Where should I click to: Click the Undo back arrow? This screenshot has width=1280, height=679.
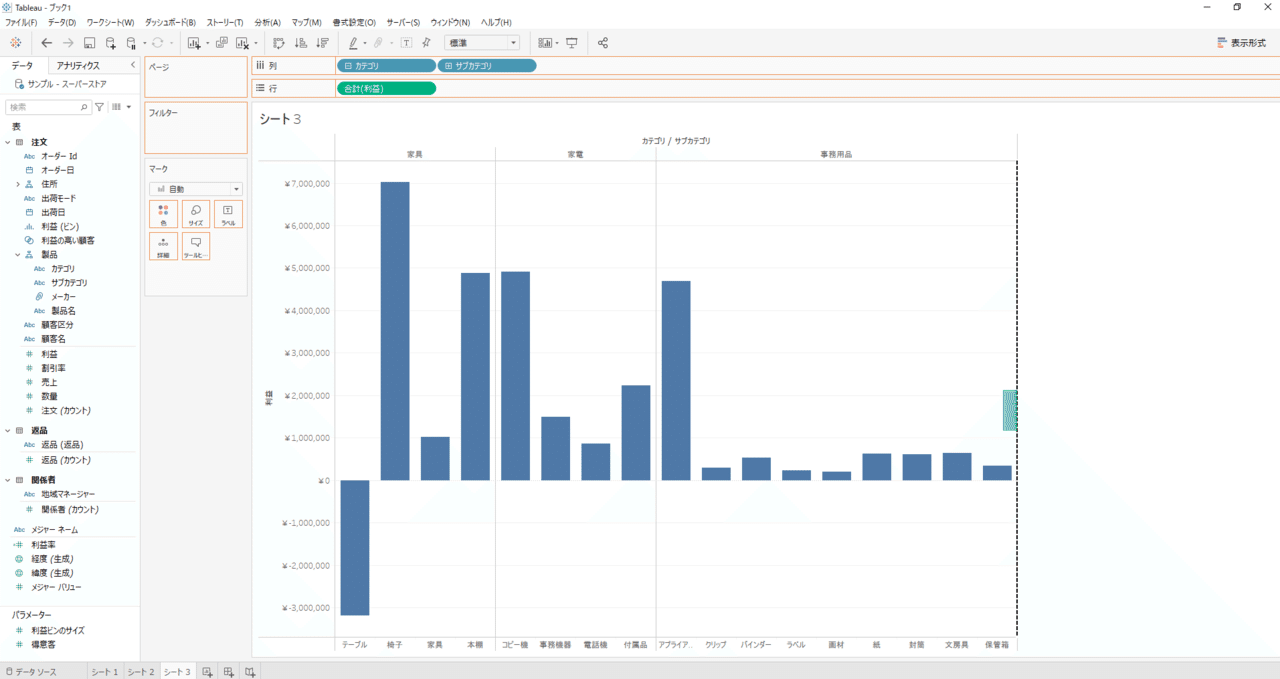(x=47, y=43)
